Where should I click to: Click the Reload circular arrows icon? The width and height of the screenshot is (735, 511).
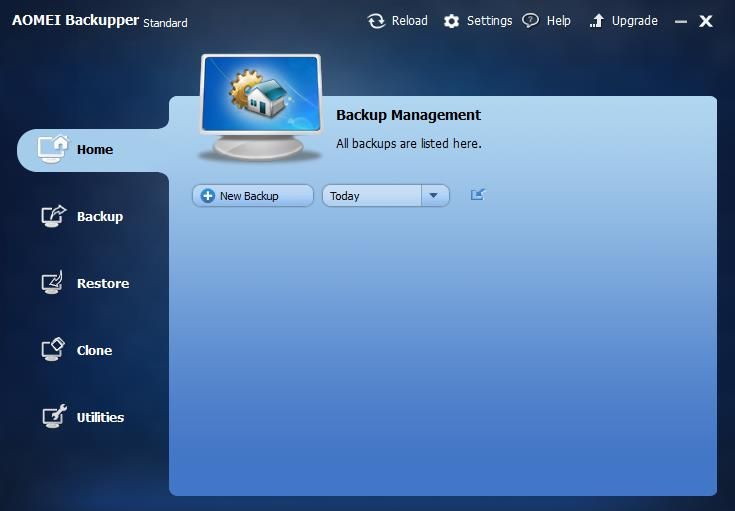coord(376,21)
